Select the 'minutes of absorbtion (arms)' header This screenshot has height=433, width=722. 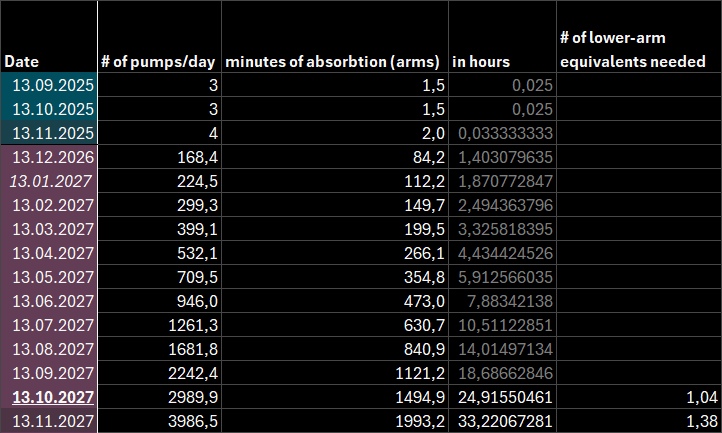(x=334, y=62)
